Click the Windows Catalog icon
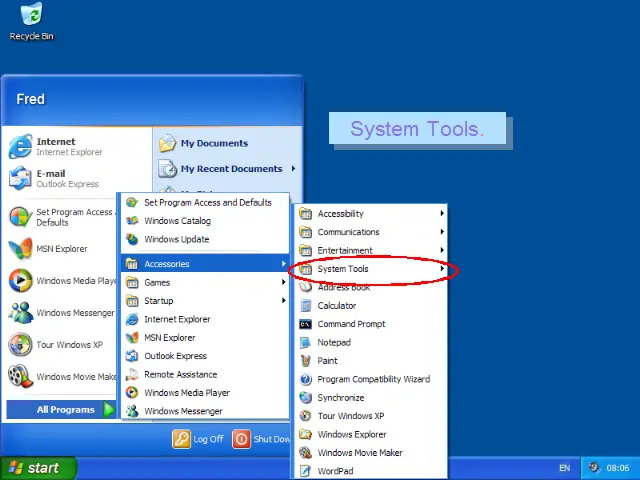This screenshot has width=640, height=480. [132, 221]
